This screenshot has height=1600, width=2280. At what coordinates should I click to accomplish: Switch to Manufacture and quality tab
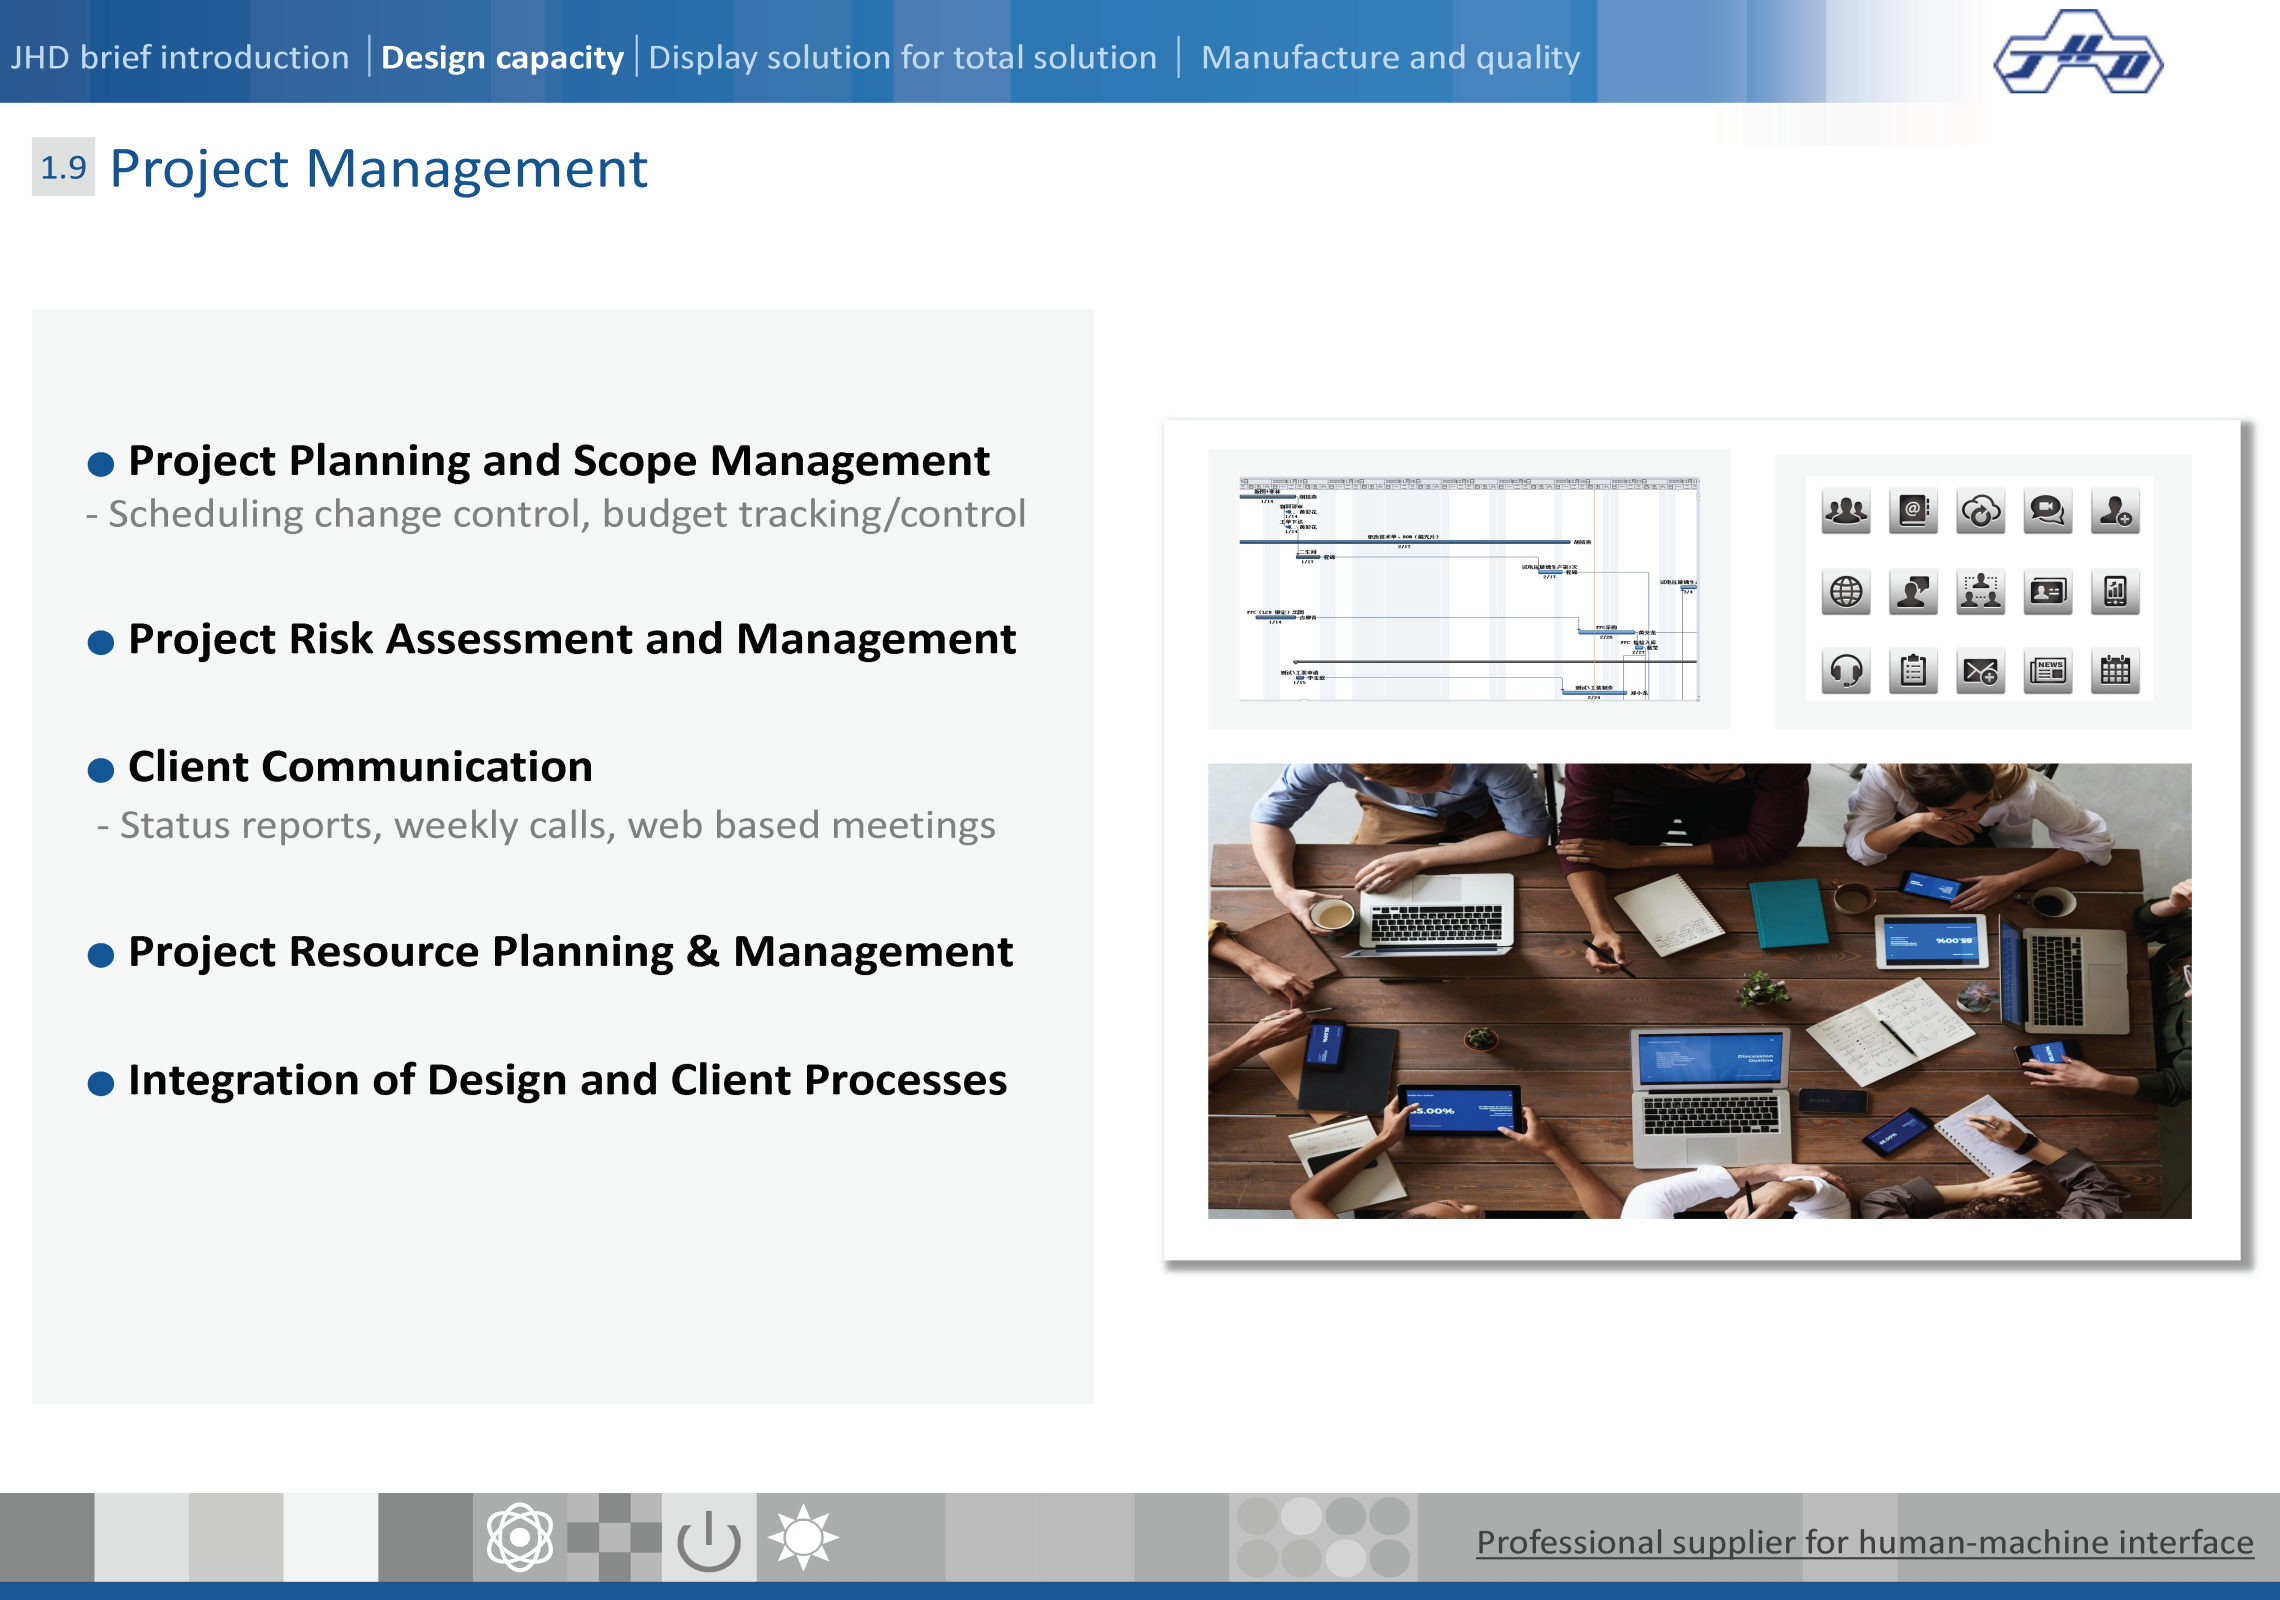1390,57
